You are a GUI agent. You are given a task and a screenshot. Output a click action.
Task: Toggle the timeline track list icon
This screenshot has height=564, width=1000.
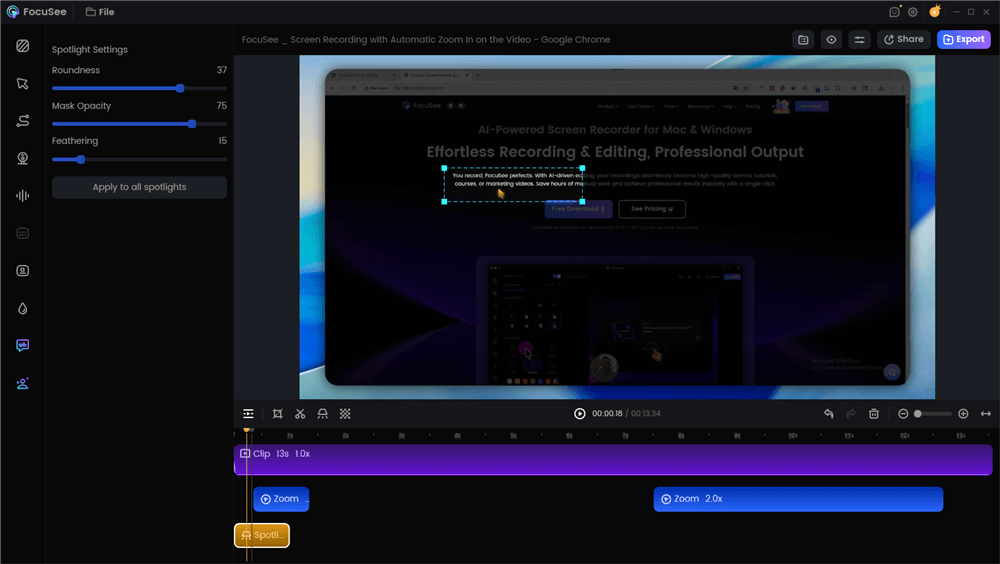pyautogui.click(x=248, y=414)
